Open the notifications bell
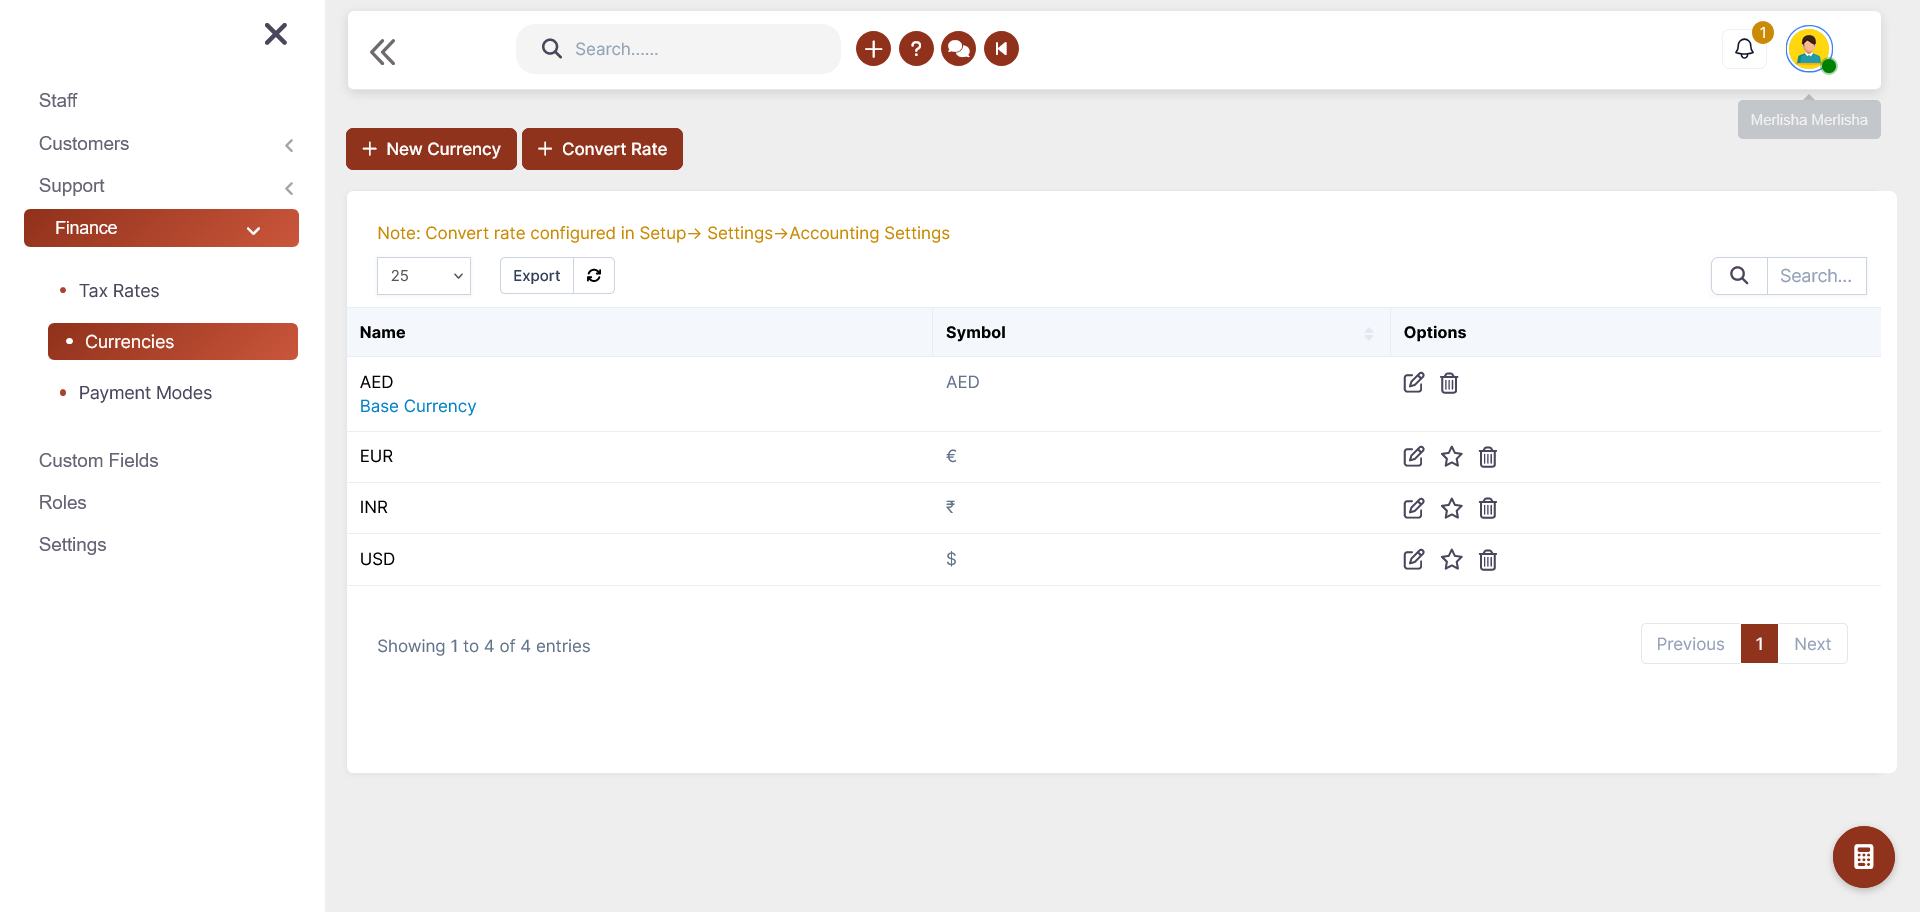1920x912 pixels. pos(1744,49)
